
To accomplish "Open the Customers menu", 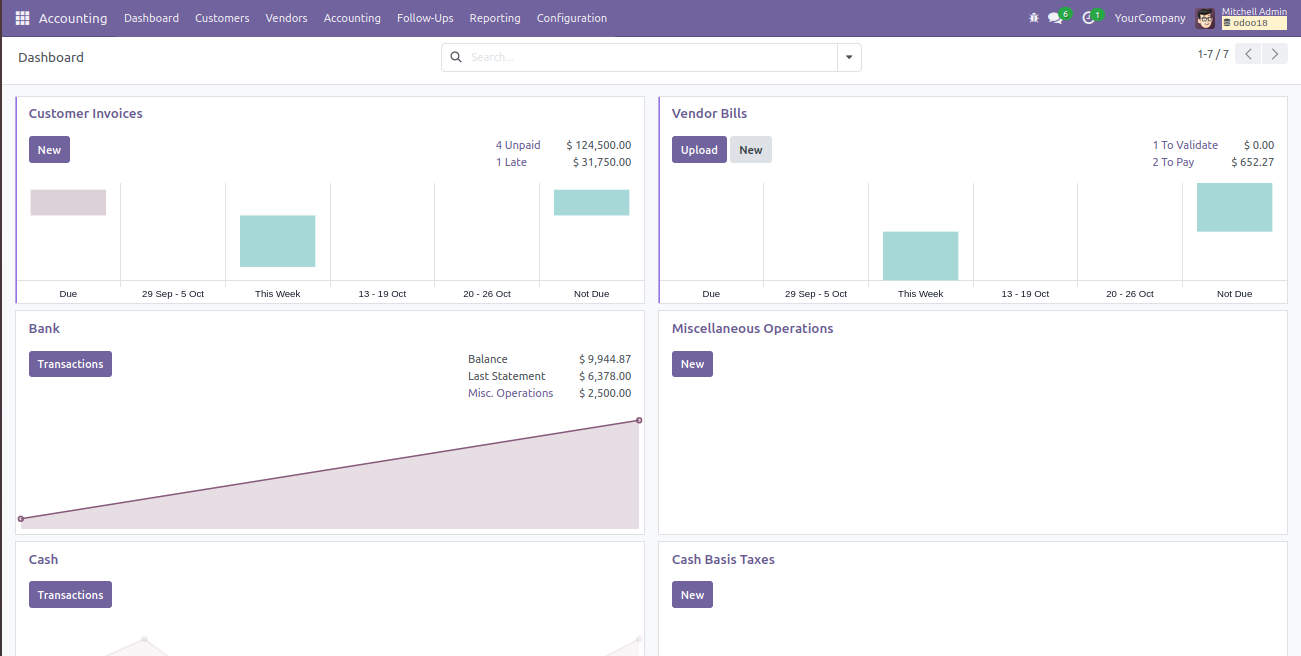I will (222, 18).
